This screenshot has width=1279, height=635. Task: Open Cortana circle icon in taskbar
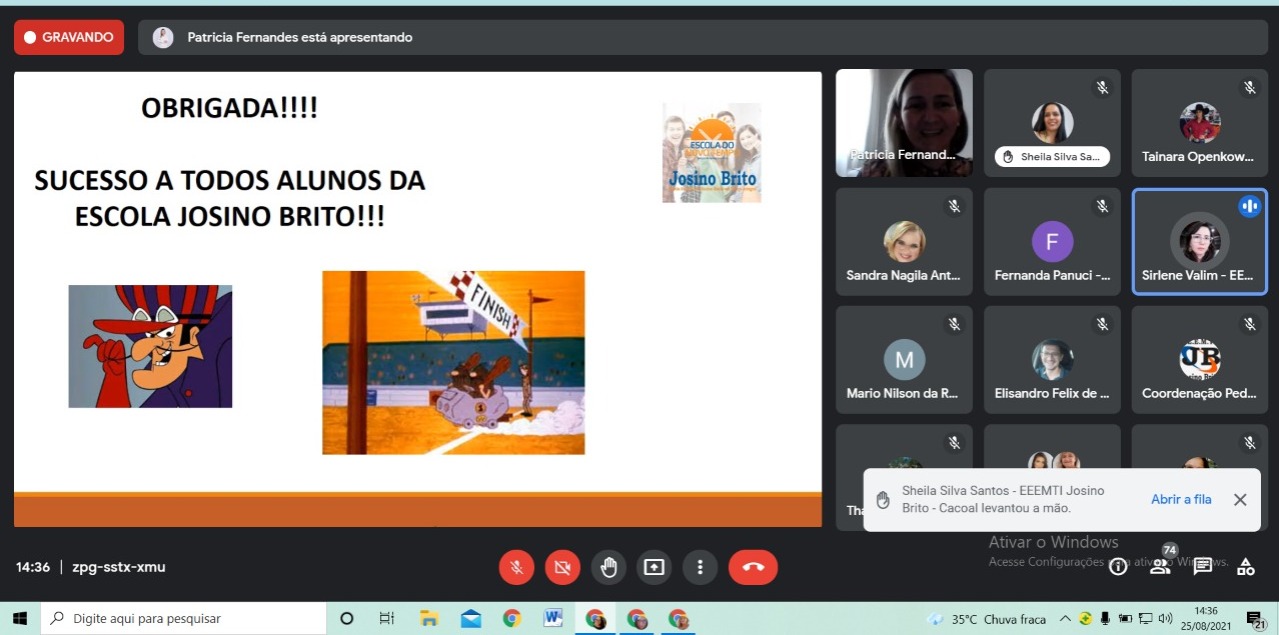pos(347,618)
